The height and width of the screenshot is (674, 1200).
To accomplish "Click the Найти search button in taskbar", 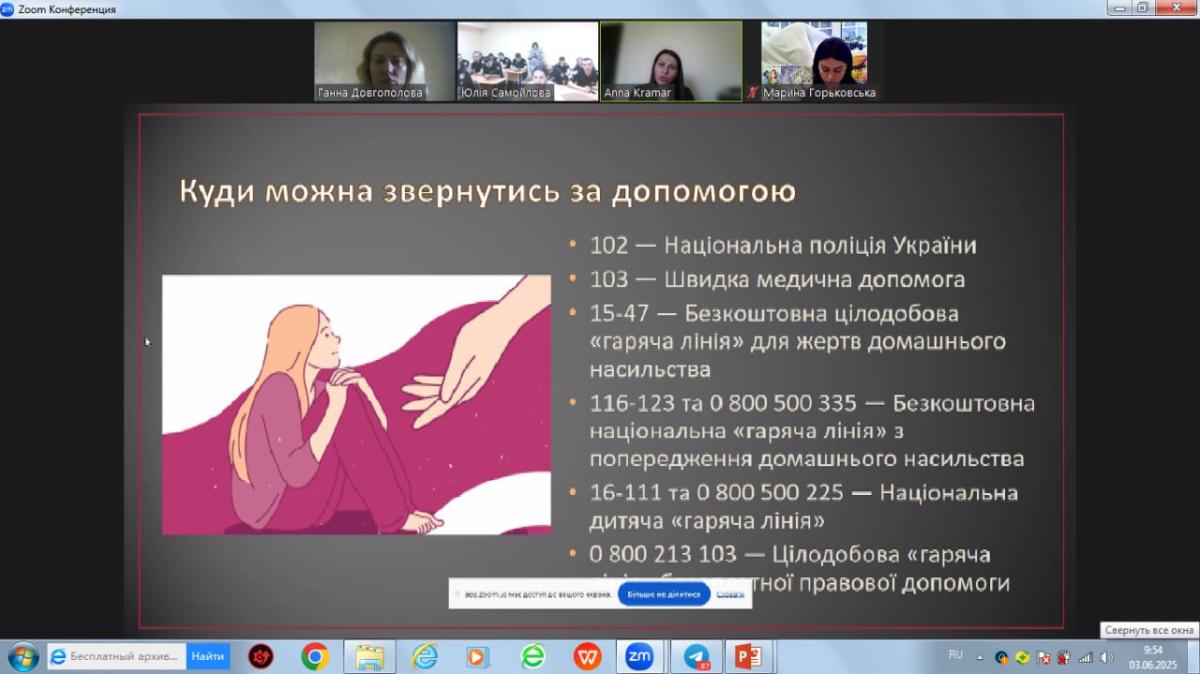I will click(208, 656).
